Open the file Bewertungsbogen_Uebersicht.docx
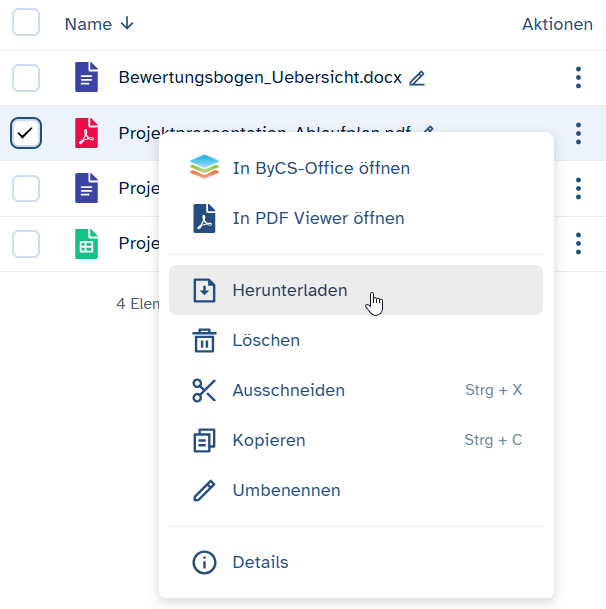This screenshot has height=609, width=606. click(x=259, y=78)
